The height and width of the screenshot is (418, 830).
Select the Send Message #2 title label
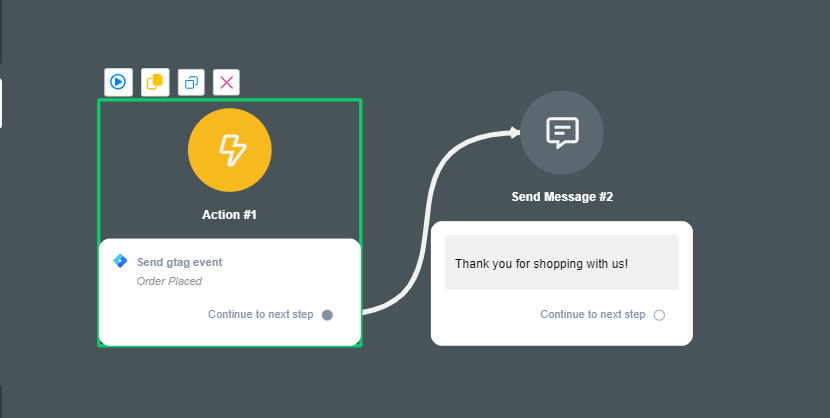coord(562,197)
